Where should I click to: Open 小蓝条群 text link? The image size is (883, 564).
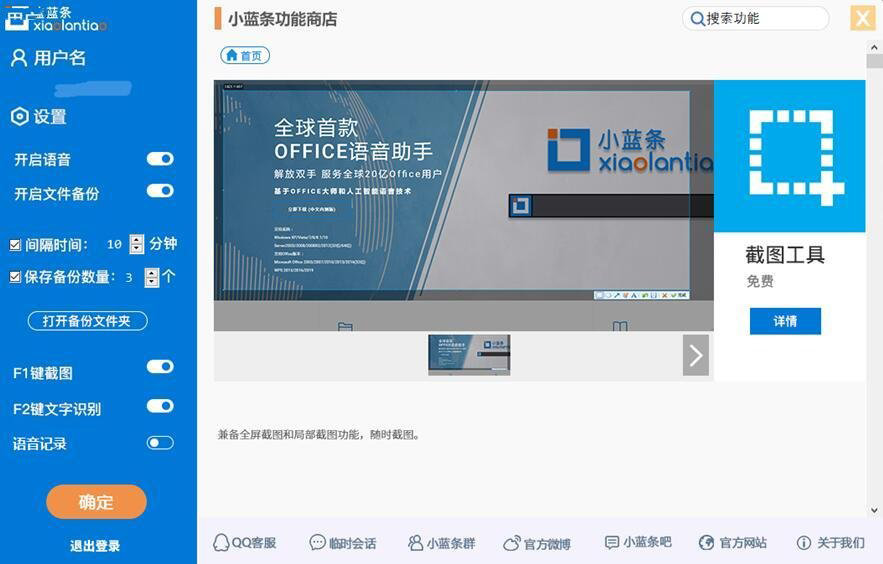point(451,543)
